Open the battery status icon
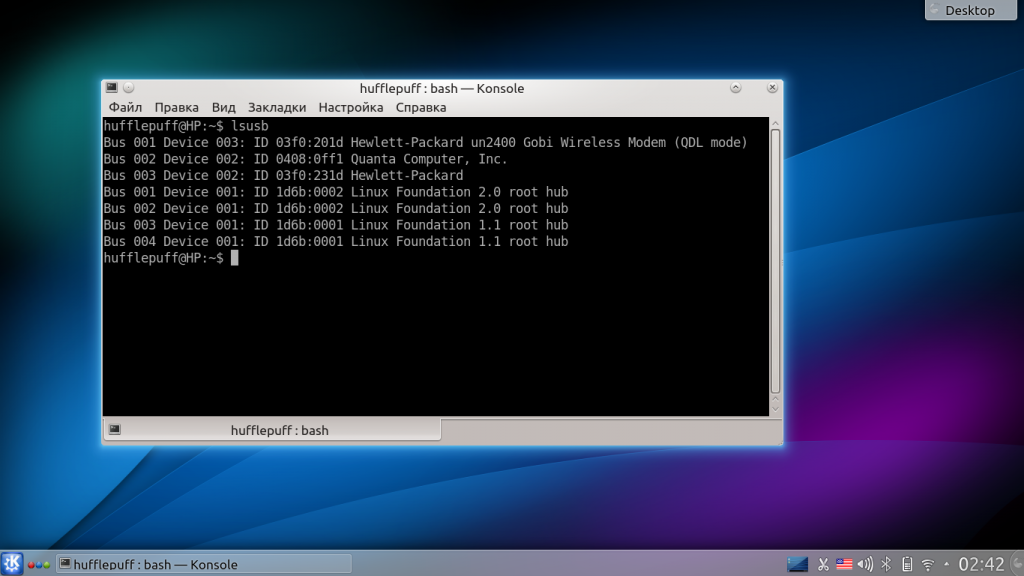 click(x=907, y=564)
